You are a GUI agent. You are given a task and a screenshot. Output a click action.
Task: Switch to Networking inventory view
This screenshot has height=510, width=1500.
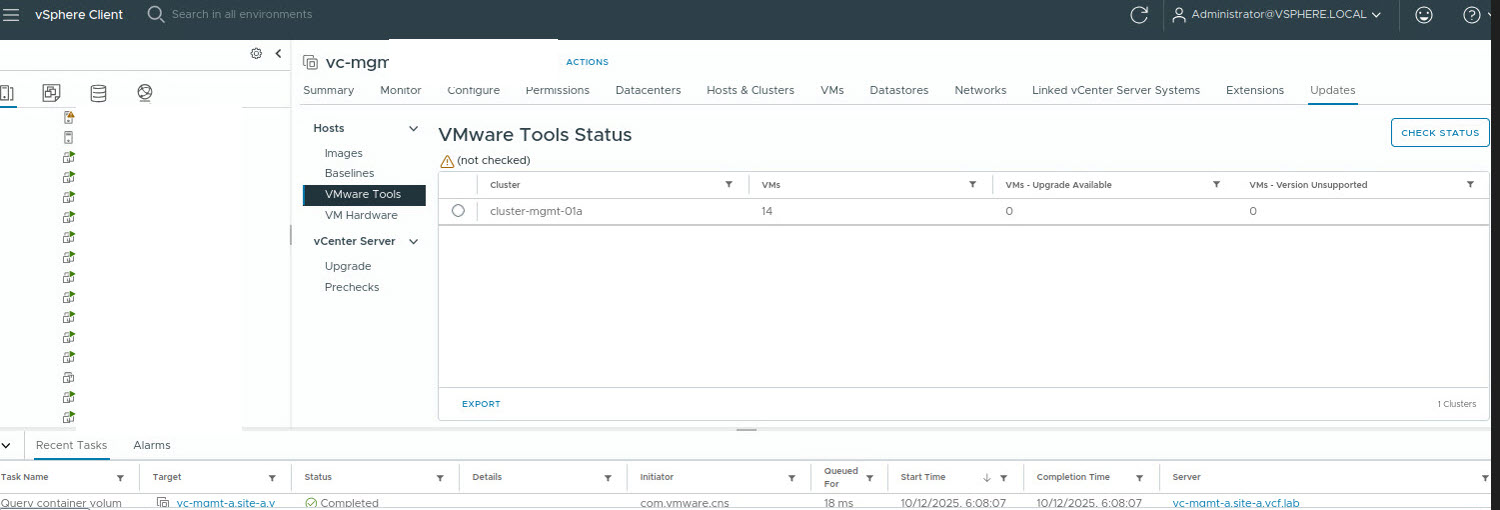coord(145,93)
